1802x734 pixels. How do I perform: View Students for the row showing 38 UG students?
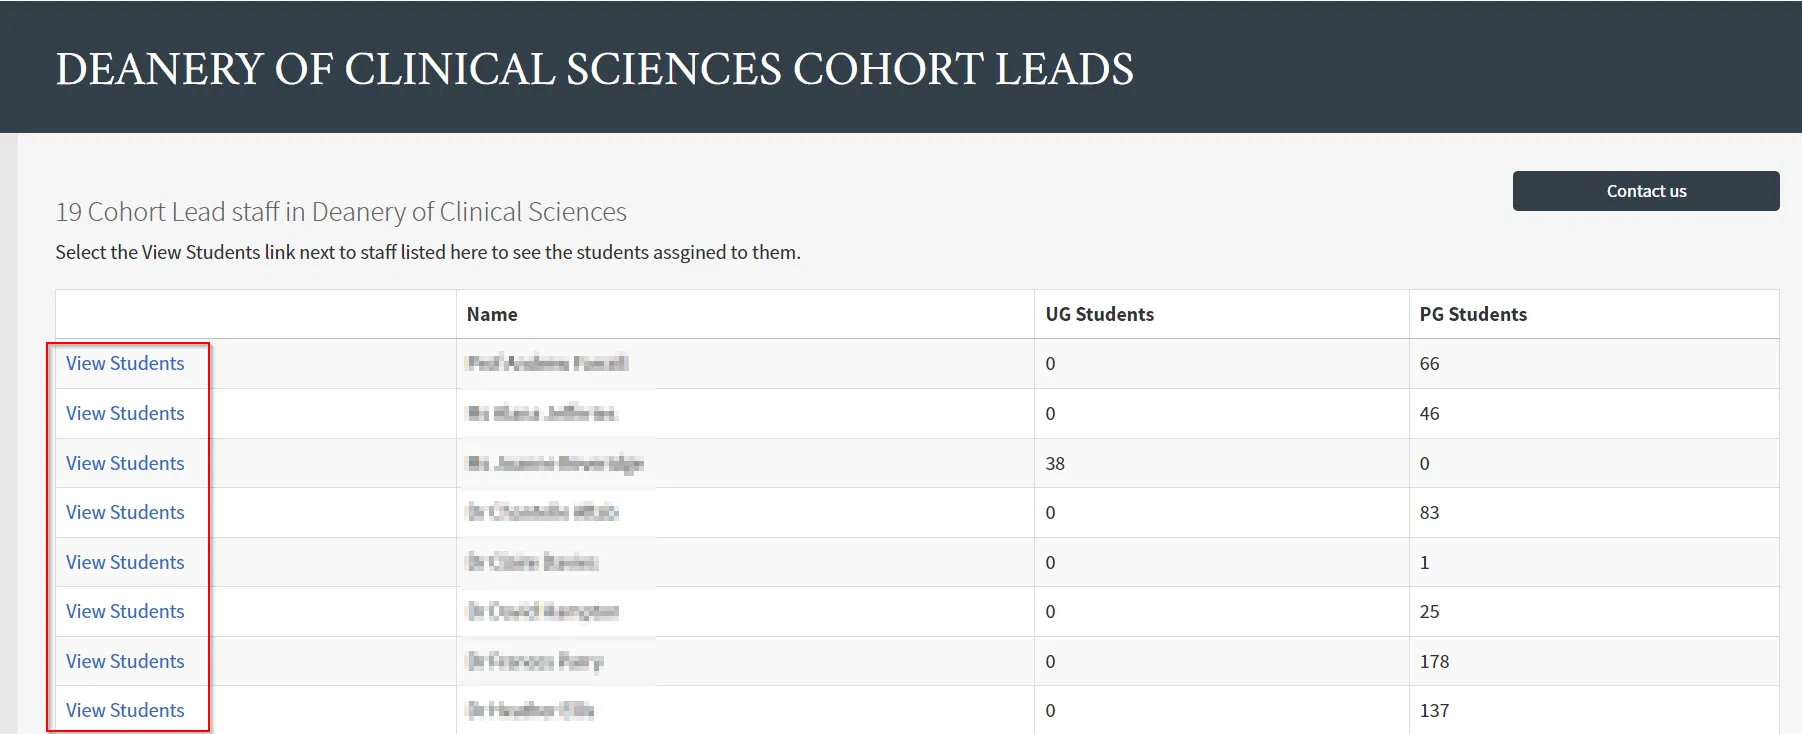[124, 463]
